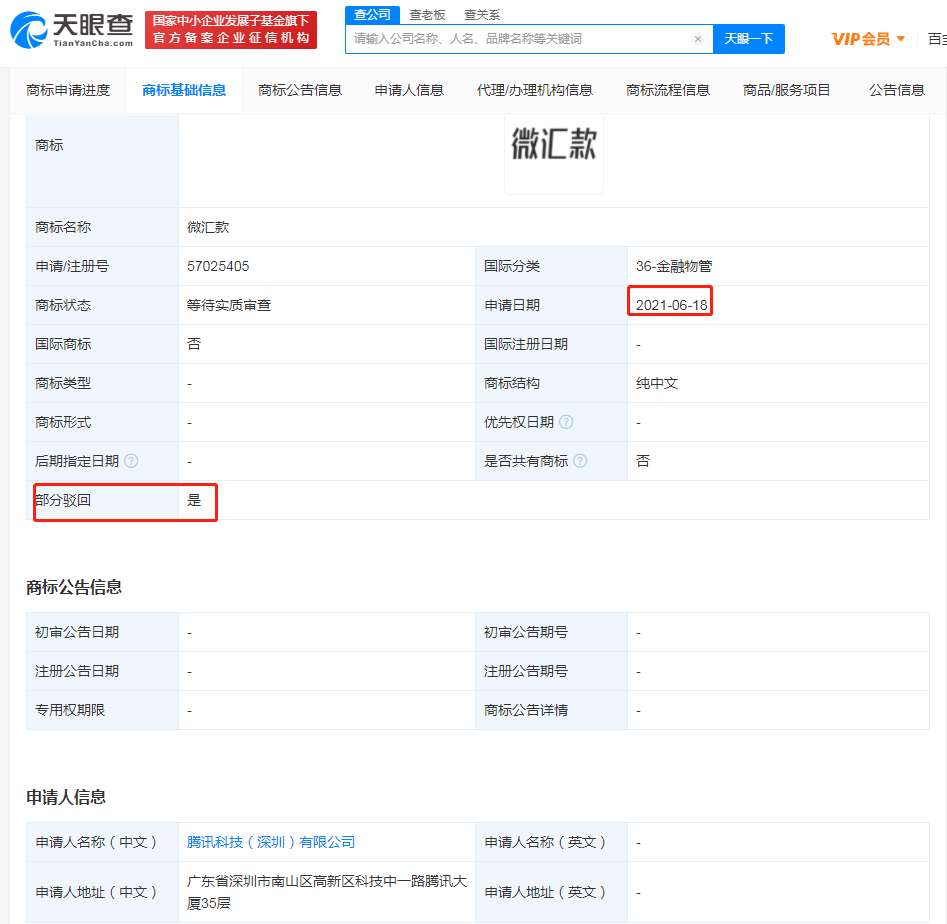Open the 公告信息 tab
Image resolution: width=947 pixels, height=924 pixels.
pyautogui.click(x=896, y=91)
